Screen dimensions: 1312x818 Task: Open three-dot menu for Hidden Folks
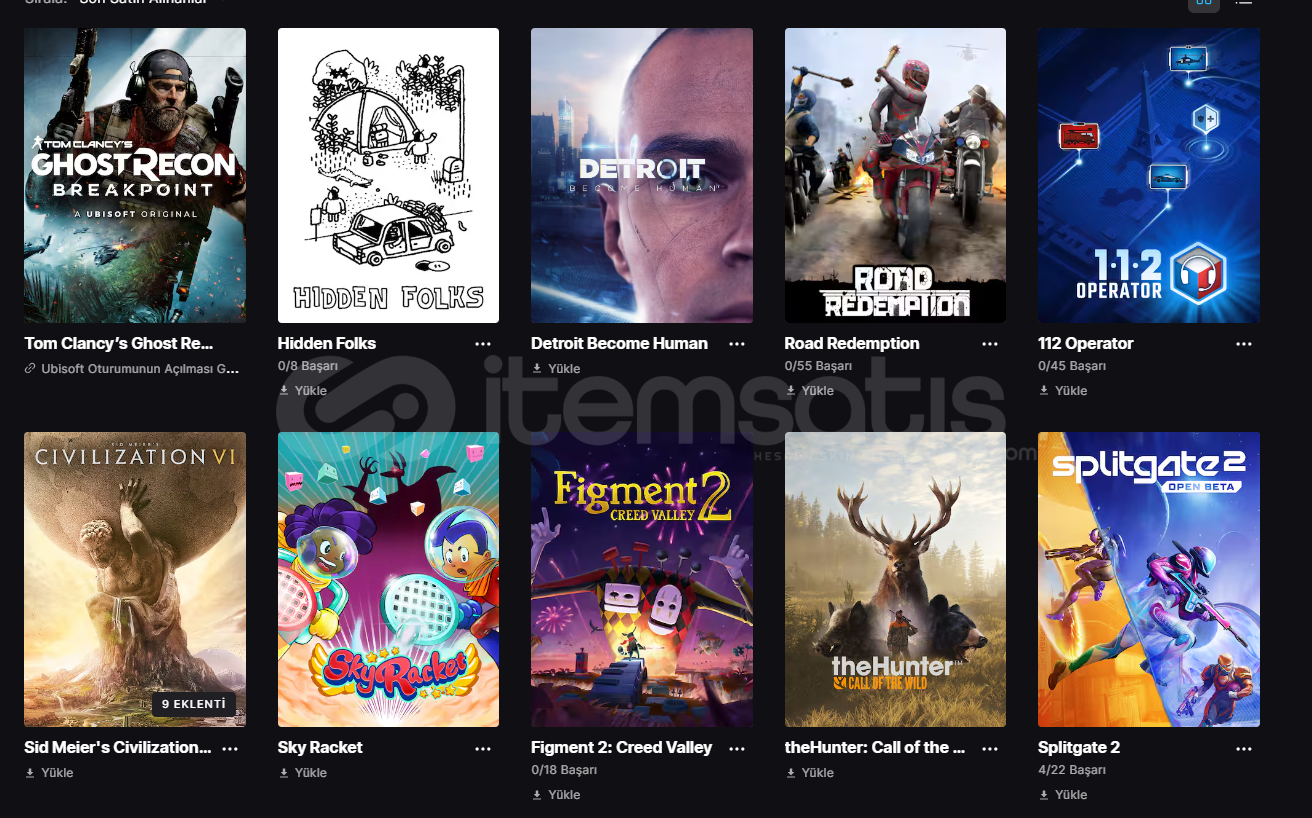483,344
